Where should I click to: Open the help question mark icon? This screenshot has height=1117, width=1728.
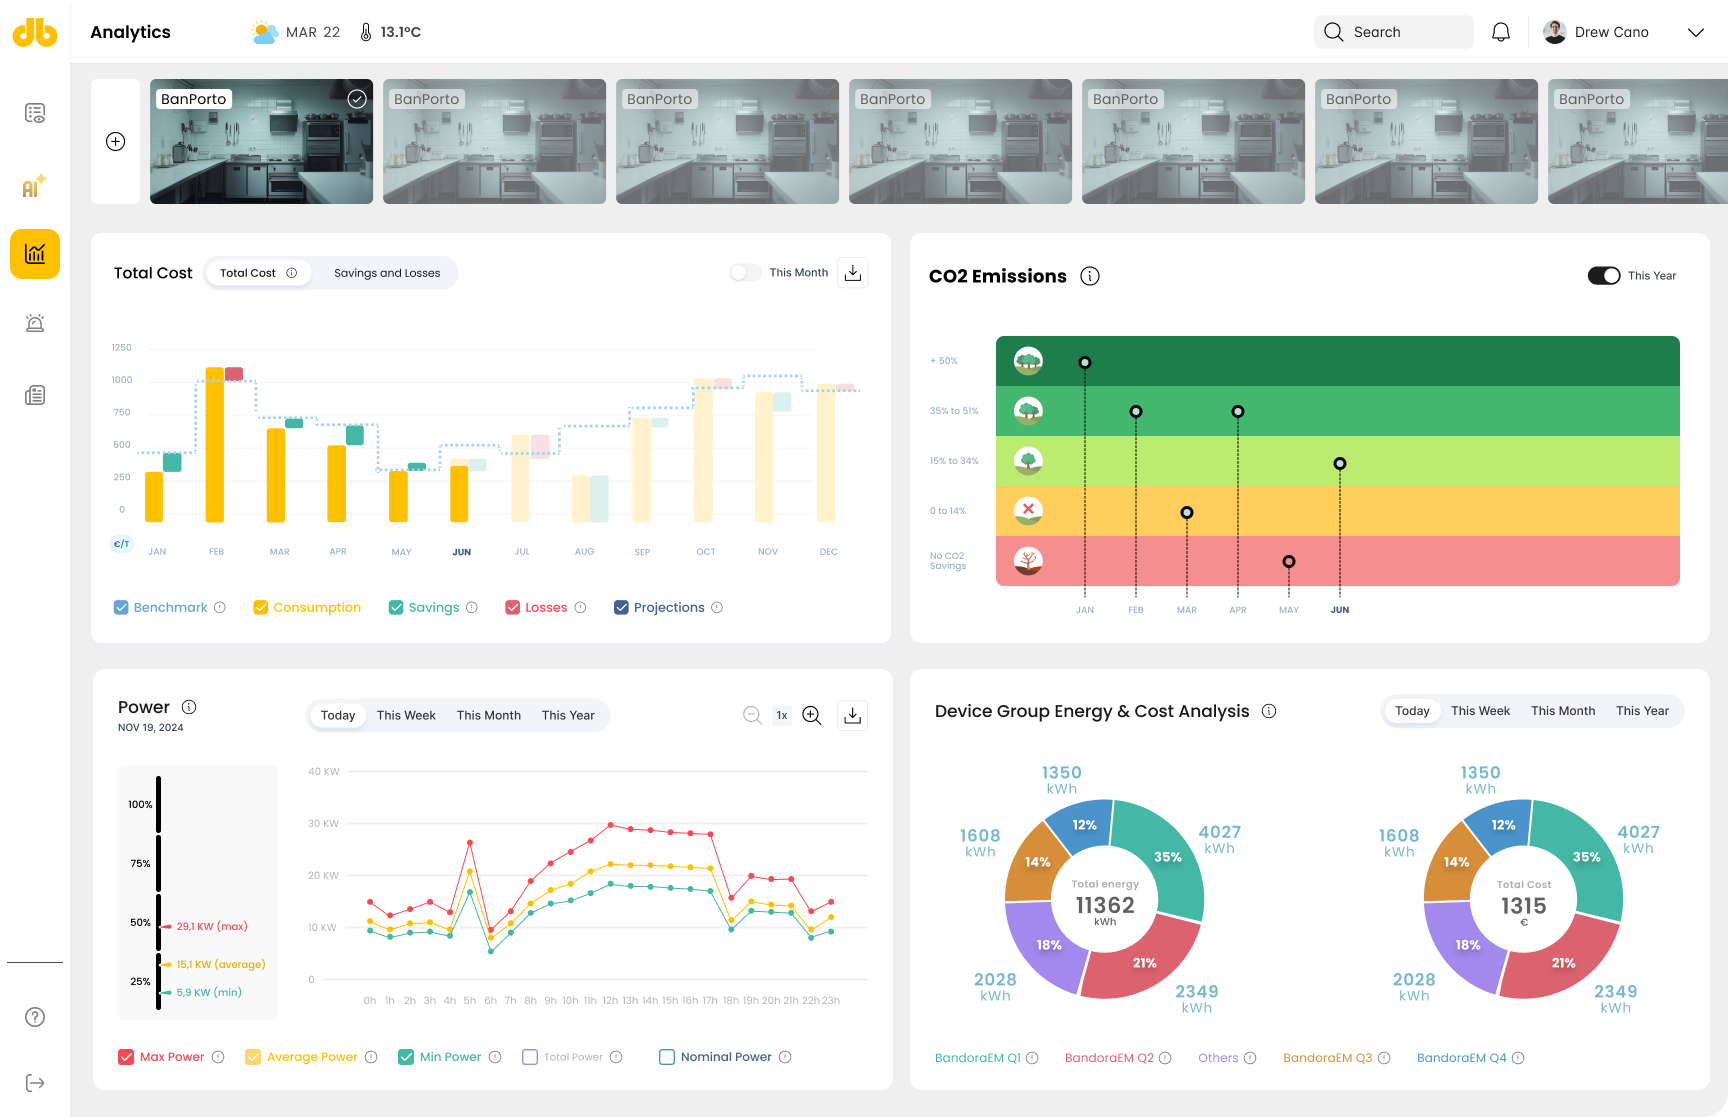click(35, 1017)
